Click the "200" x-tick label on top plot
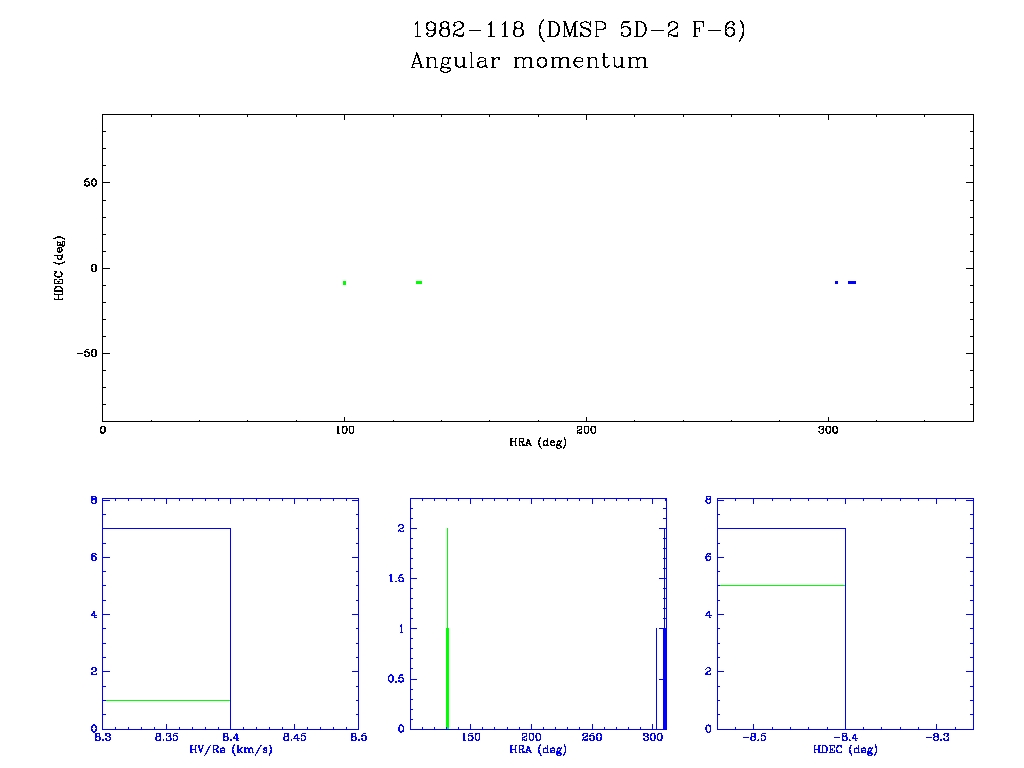Image resolution: width=1024 pixels, height=768 pixels. coord(586,430)
